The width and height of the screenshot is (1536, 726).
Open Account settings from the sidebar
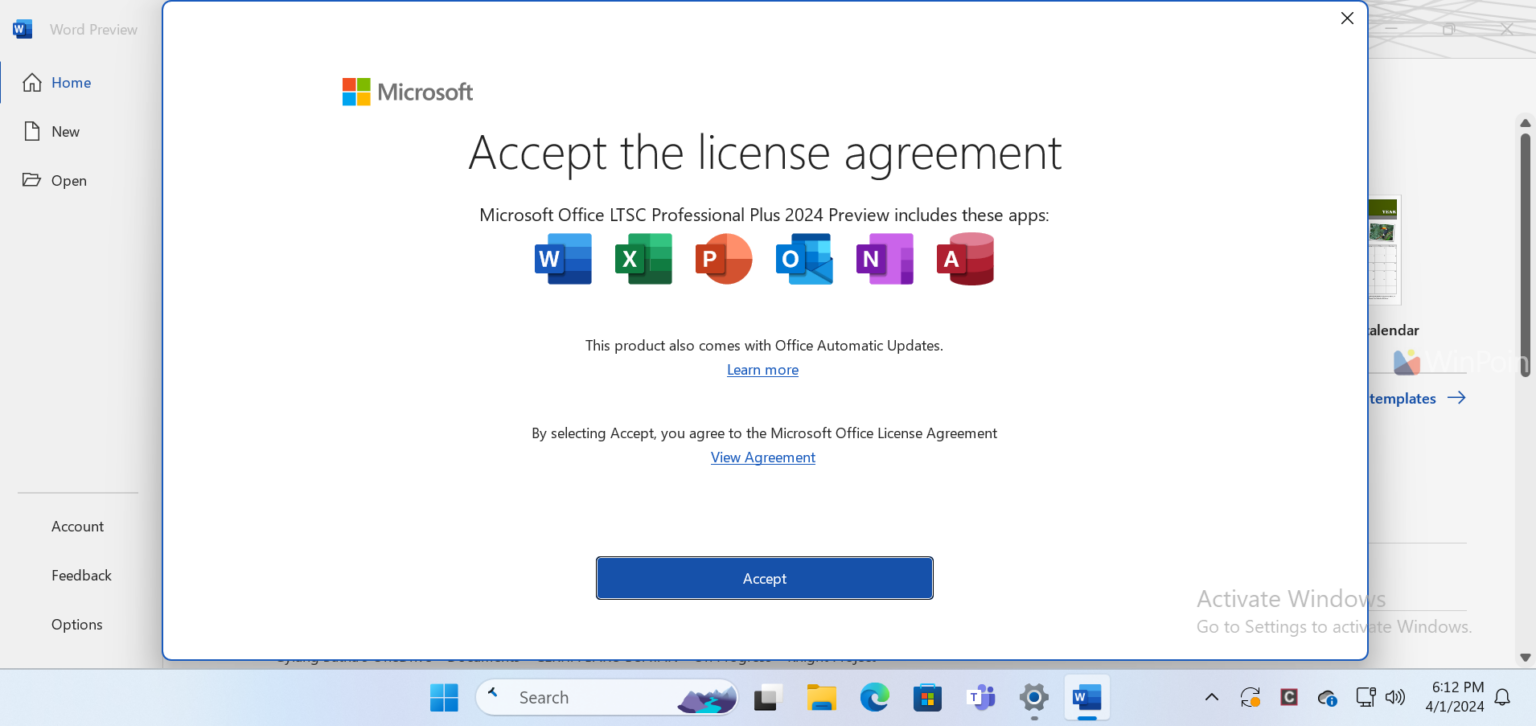point(77,526)
